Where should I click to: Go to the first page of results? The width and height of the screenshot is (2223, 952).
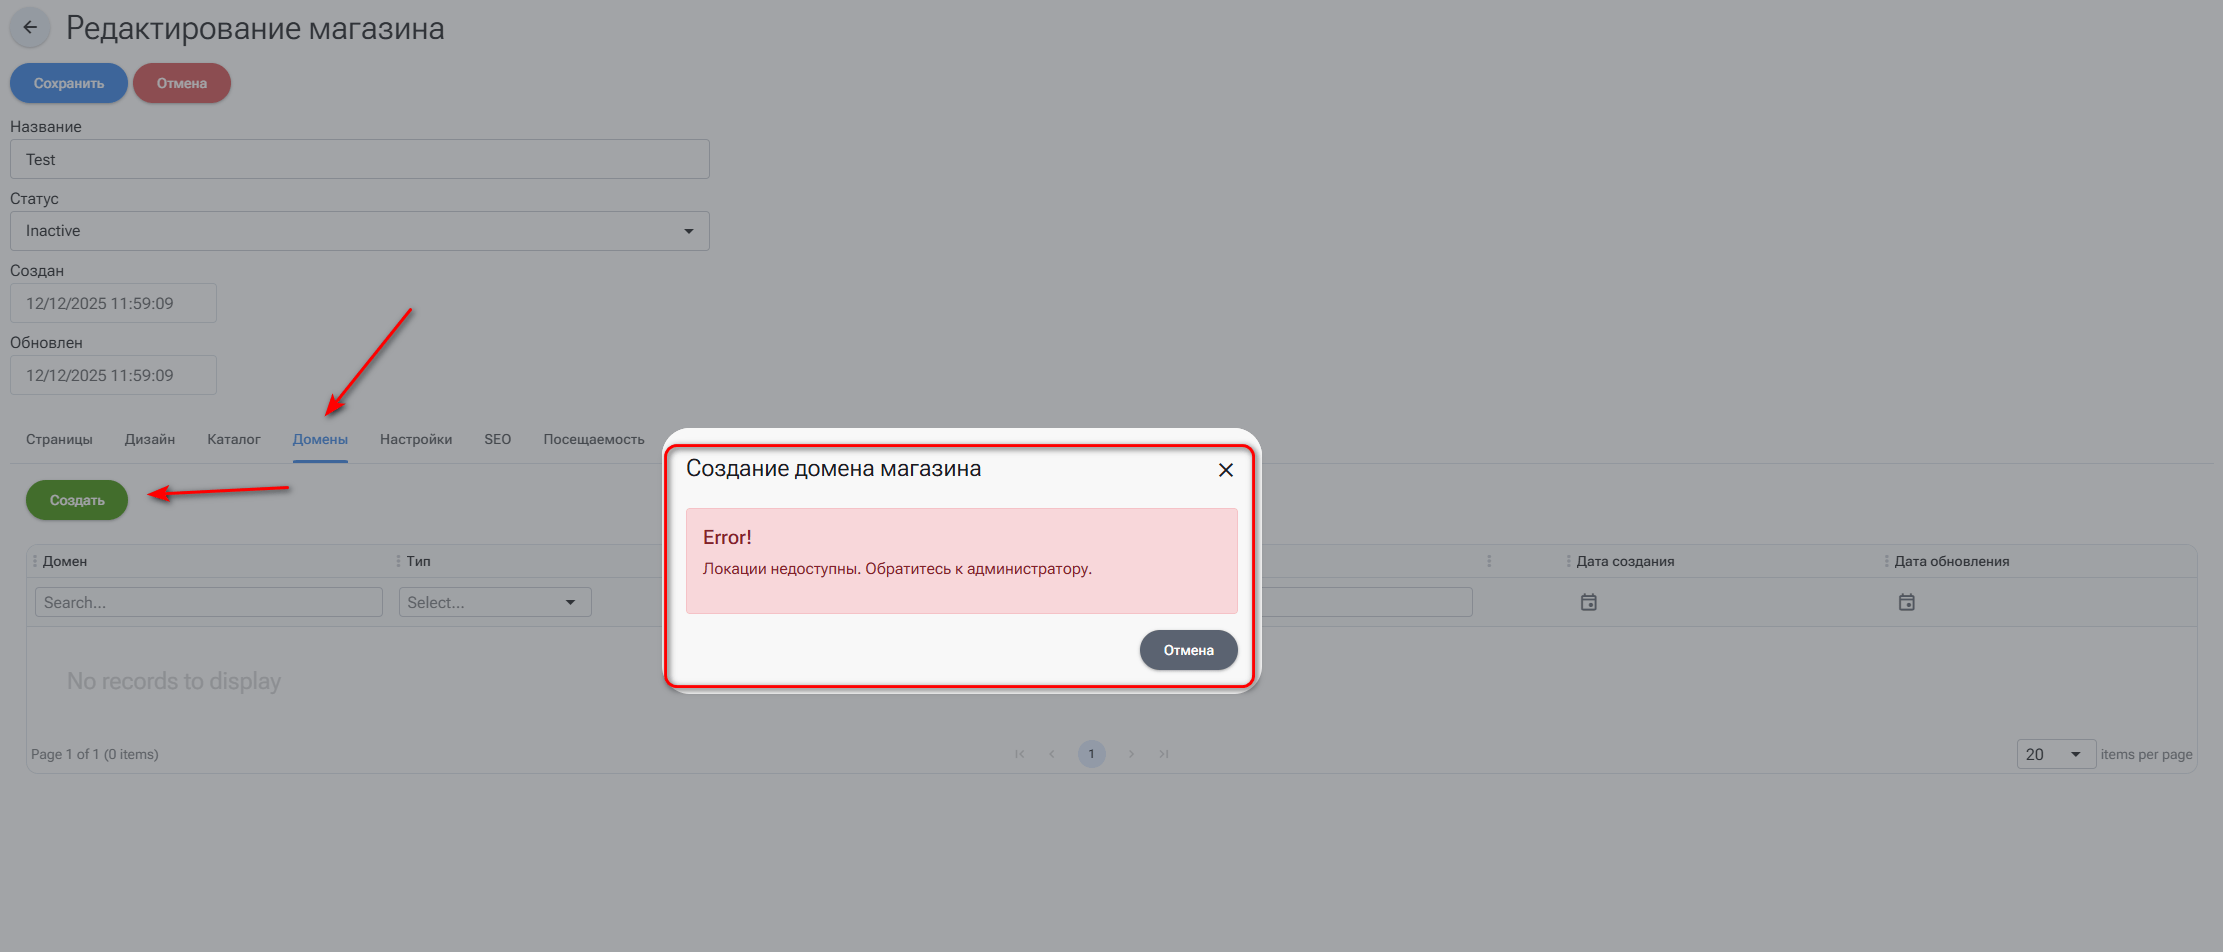1019,754
